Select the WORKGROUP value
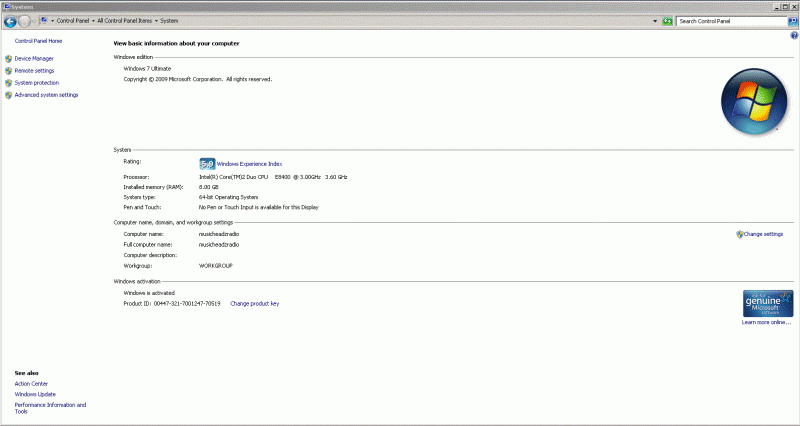Image resolution: width=800 pixels, height=426 pixels. click(x=215, y=266)
